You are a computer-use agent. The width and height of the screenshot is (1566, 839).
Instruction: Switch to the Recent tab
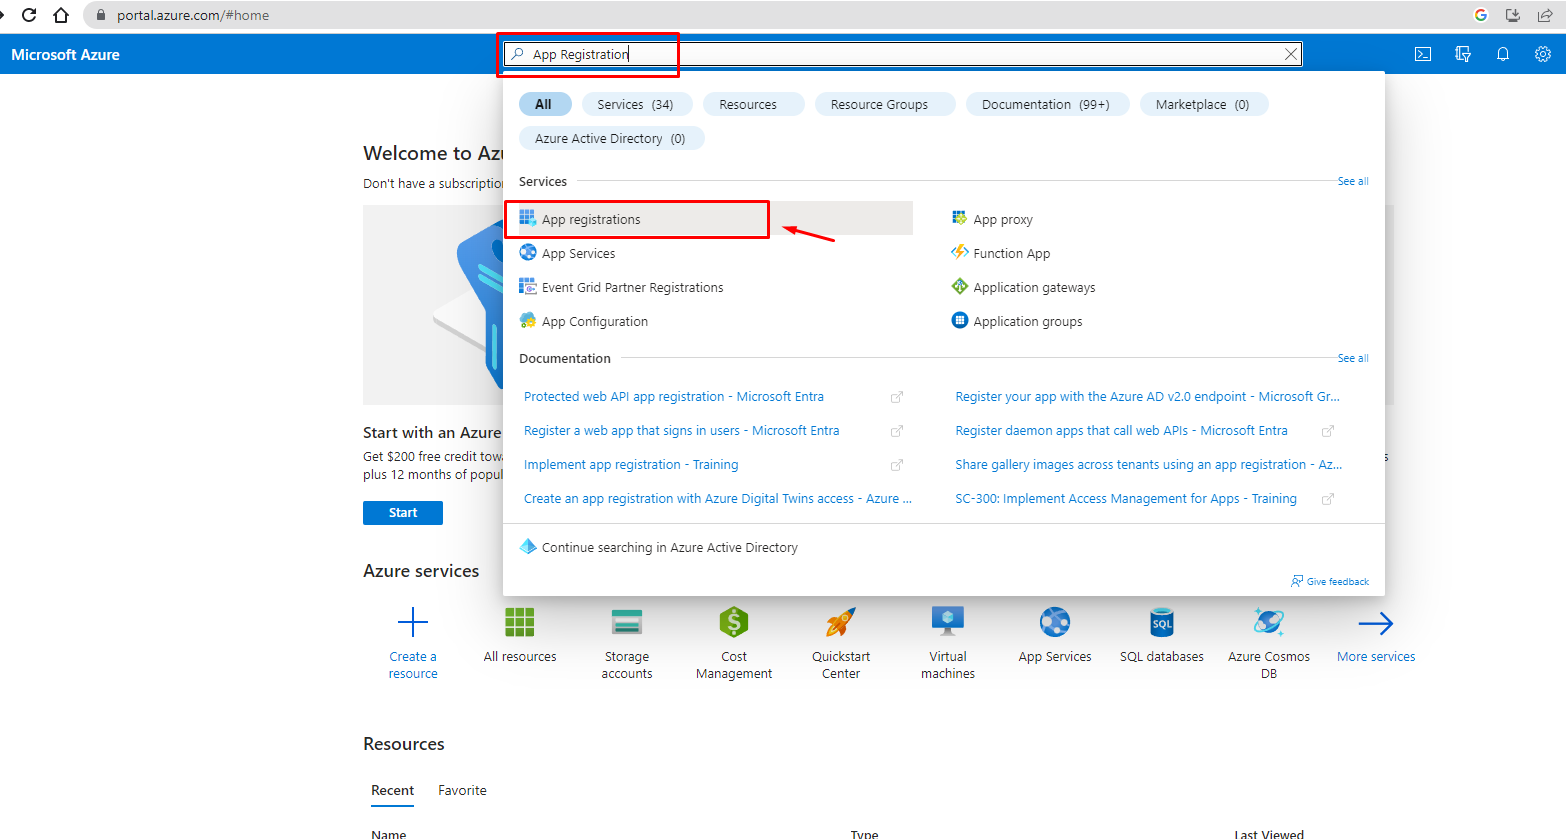point(392,790)
